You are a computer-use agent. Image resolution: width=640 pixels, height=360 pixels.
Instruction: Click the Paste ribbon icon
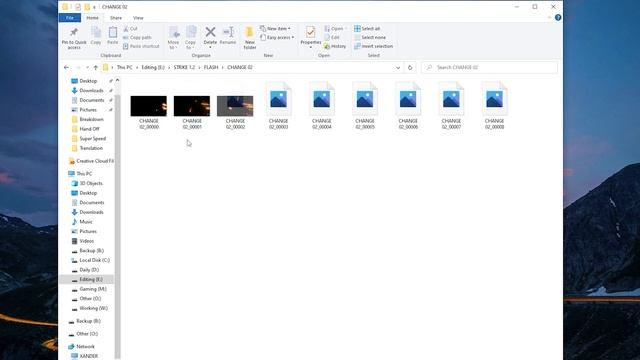click(x=113, y=33)
